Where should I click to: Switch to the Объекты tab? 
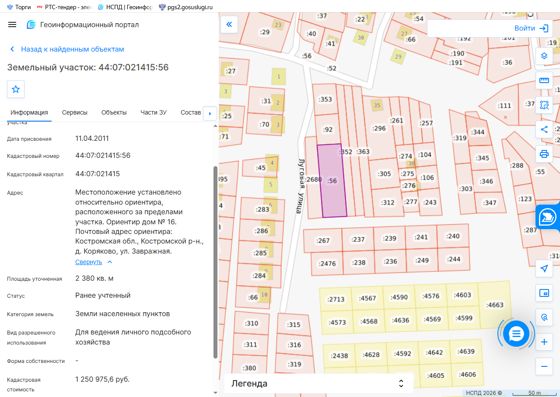(114, 112)
